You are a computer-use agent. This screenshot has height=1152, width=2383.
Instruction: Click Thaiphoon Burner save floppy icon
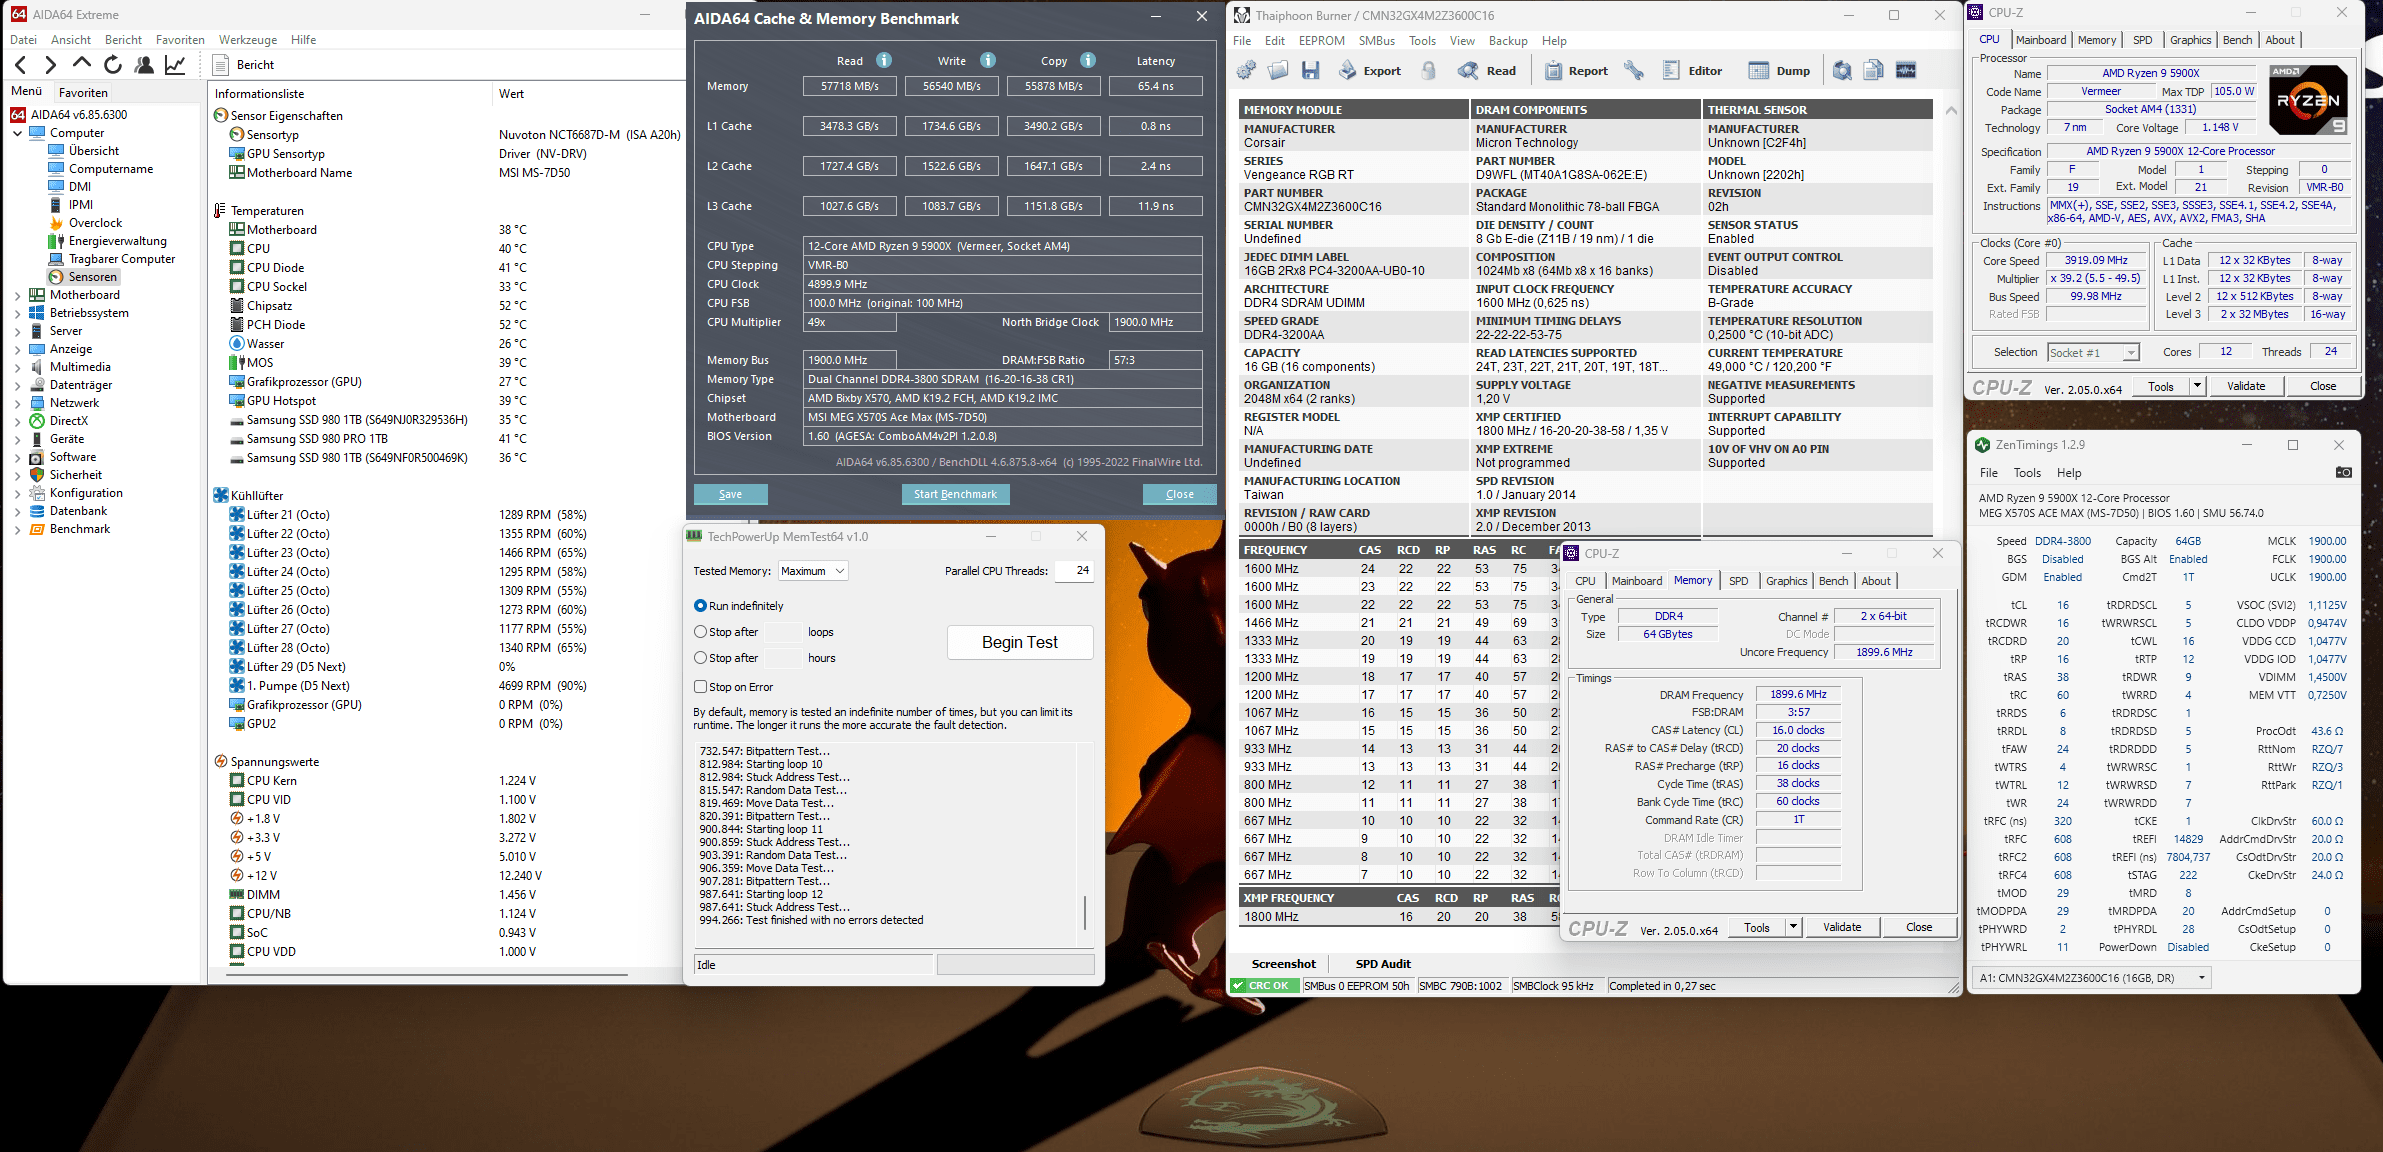[1310, 70]
